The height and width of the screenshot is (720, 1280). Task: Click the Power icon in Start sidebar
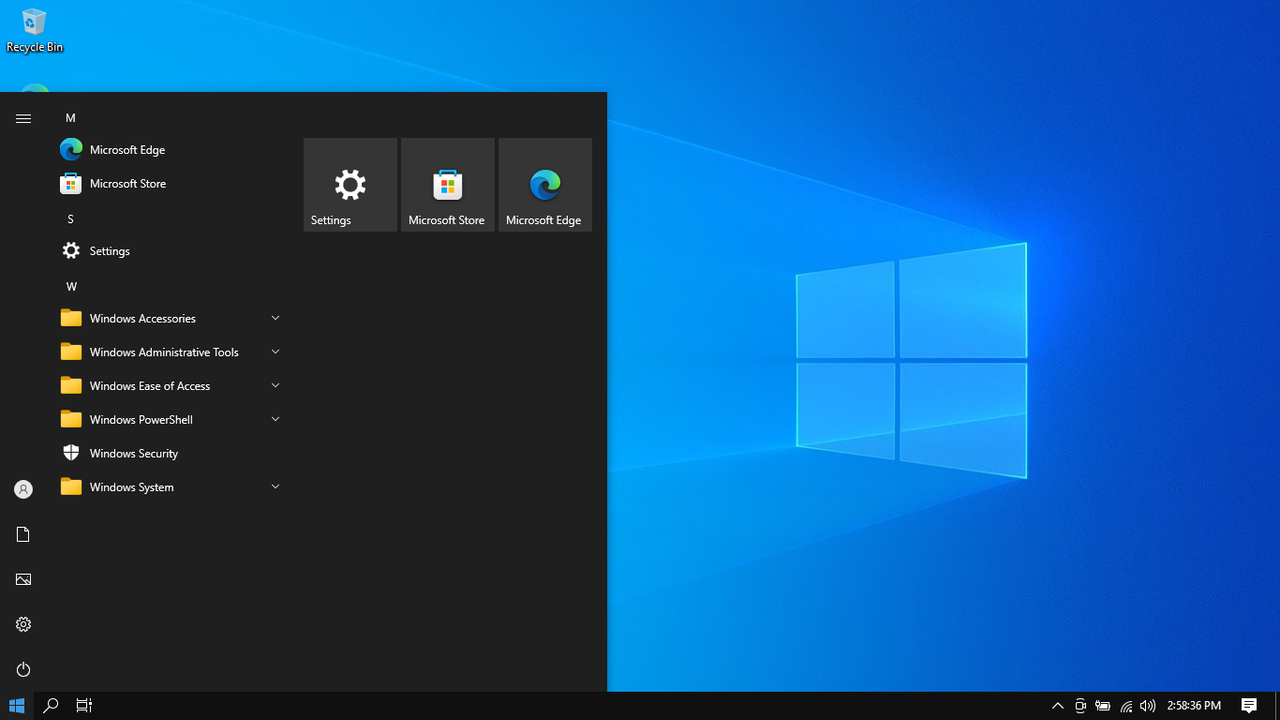(23, 669)
